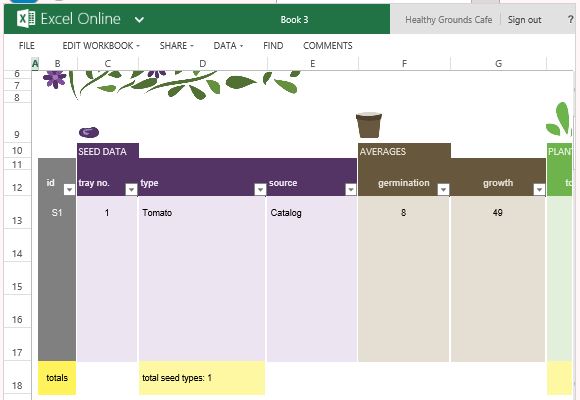Select the Tomato cell in type column
Image resolution: width=580 pixels, height=400 pixels.
202,212
